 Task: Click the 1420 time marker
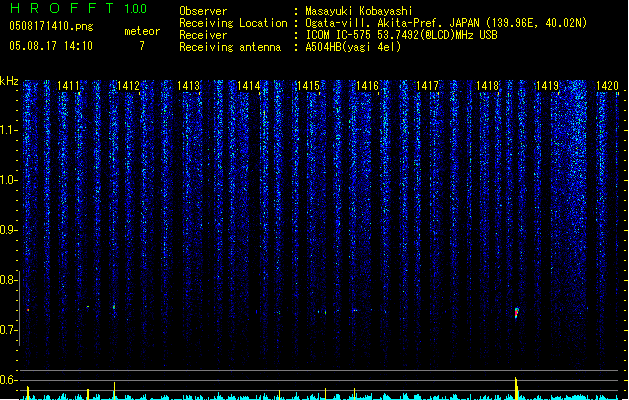[607, 86]
